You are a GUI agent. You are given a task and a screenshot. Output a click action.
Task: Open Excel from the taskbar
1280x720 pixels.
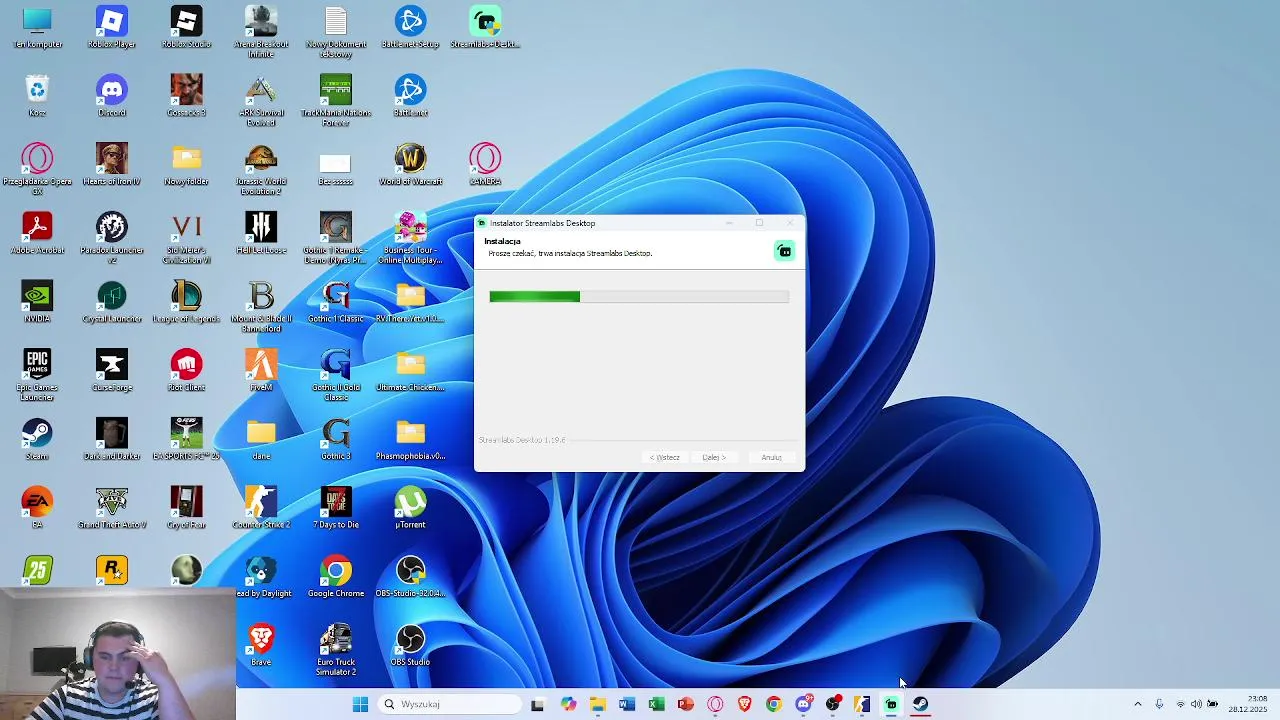656,704
